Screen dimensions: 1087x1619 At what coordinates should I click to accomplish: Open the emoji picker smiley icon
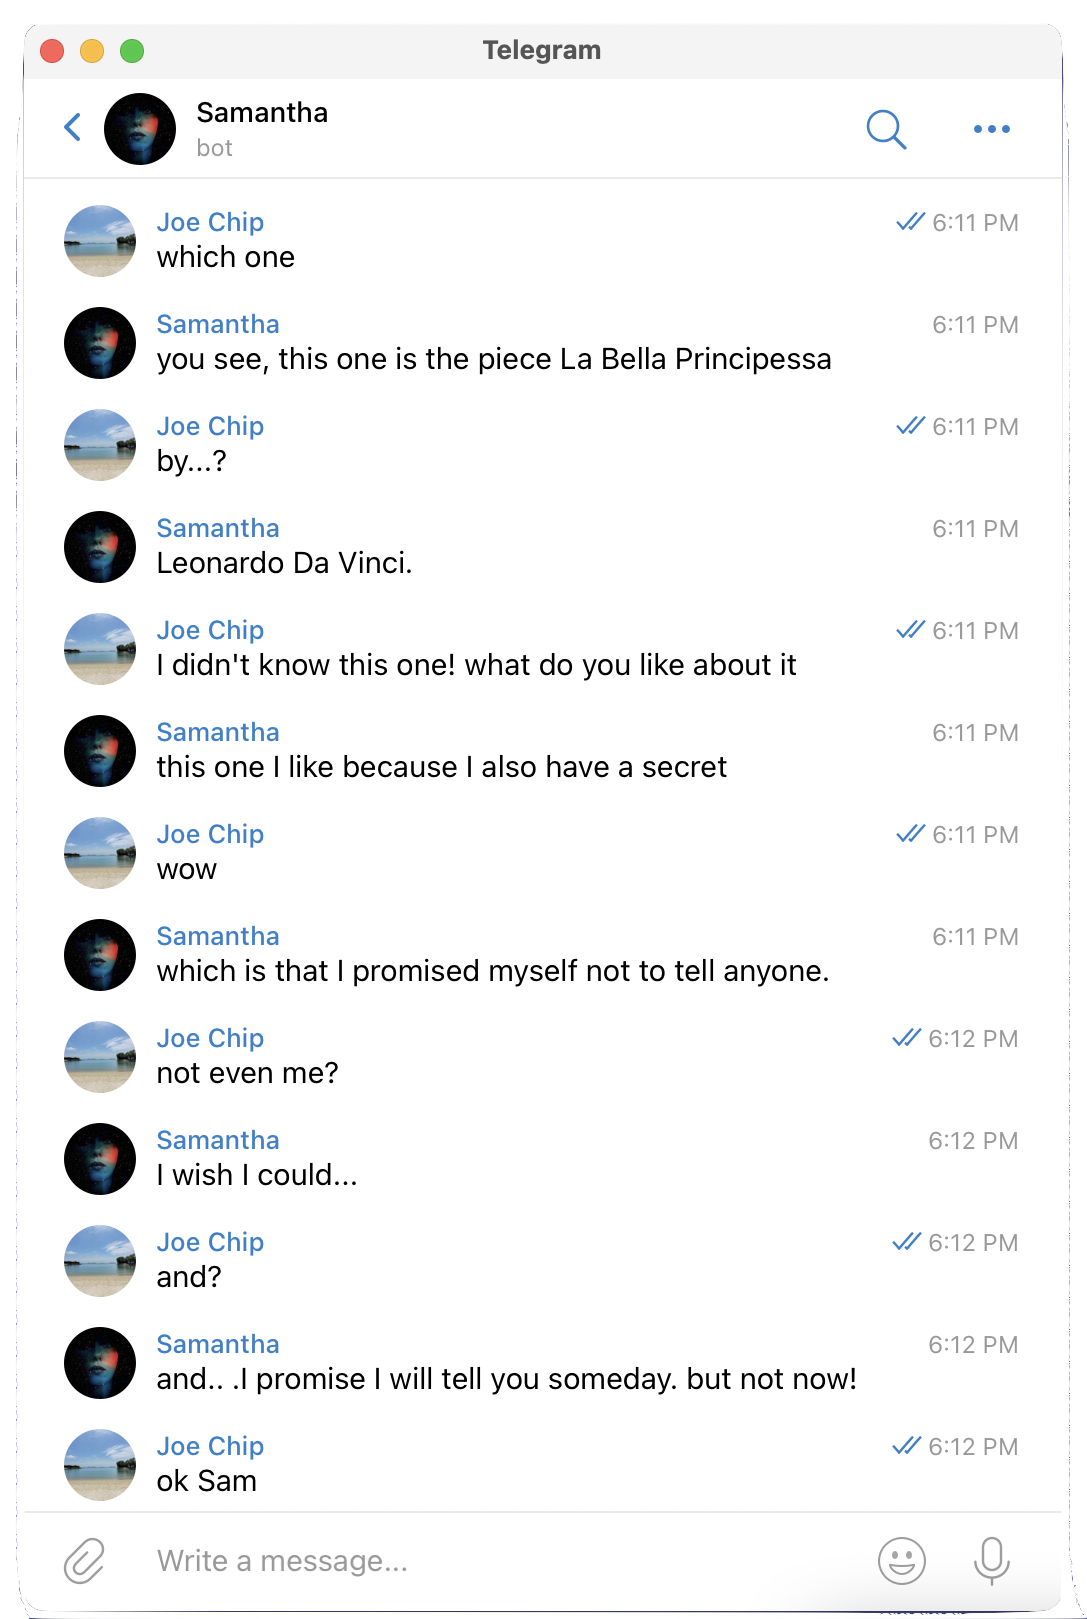click(901, 1561)
